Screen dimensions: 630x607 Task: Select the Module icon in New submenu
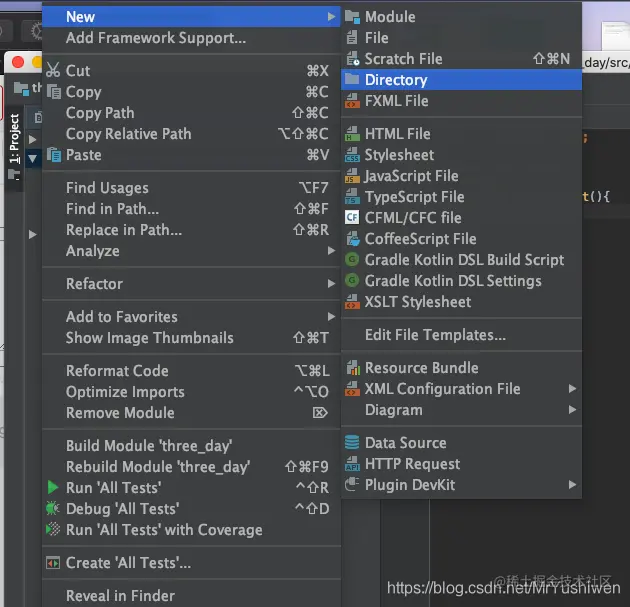coord(352,17)
